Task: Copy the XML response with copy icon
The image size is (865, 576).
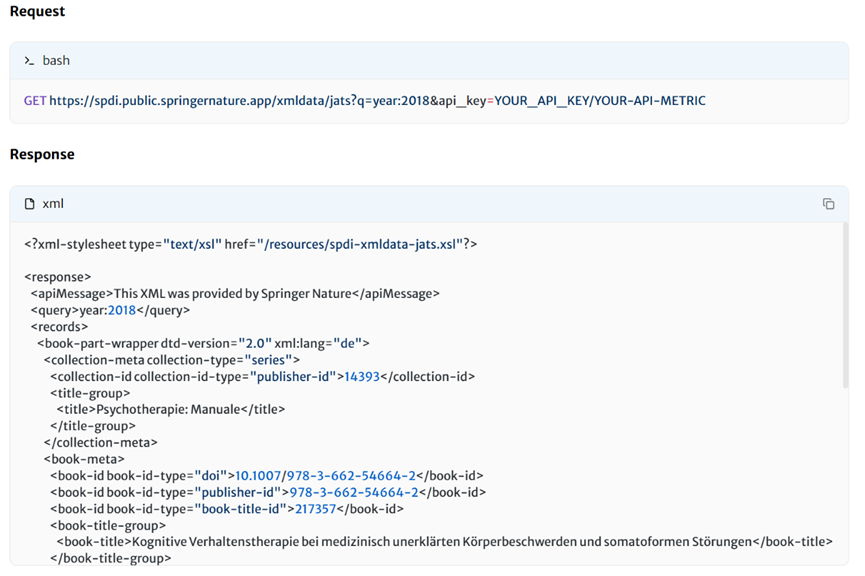Action: click(x=828, y=204)
